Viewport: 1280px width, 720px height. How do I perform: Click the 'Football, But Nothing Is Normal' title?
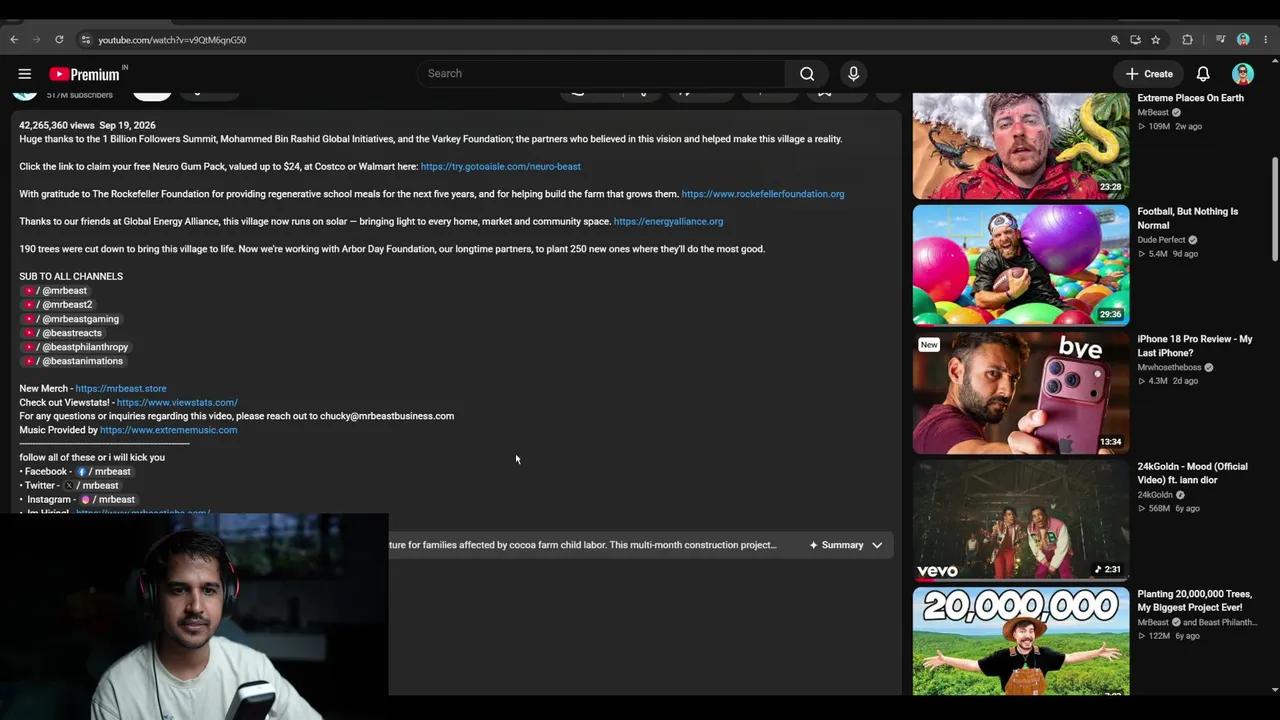(x=1188, y=218)
